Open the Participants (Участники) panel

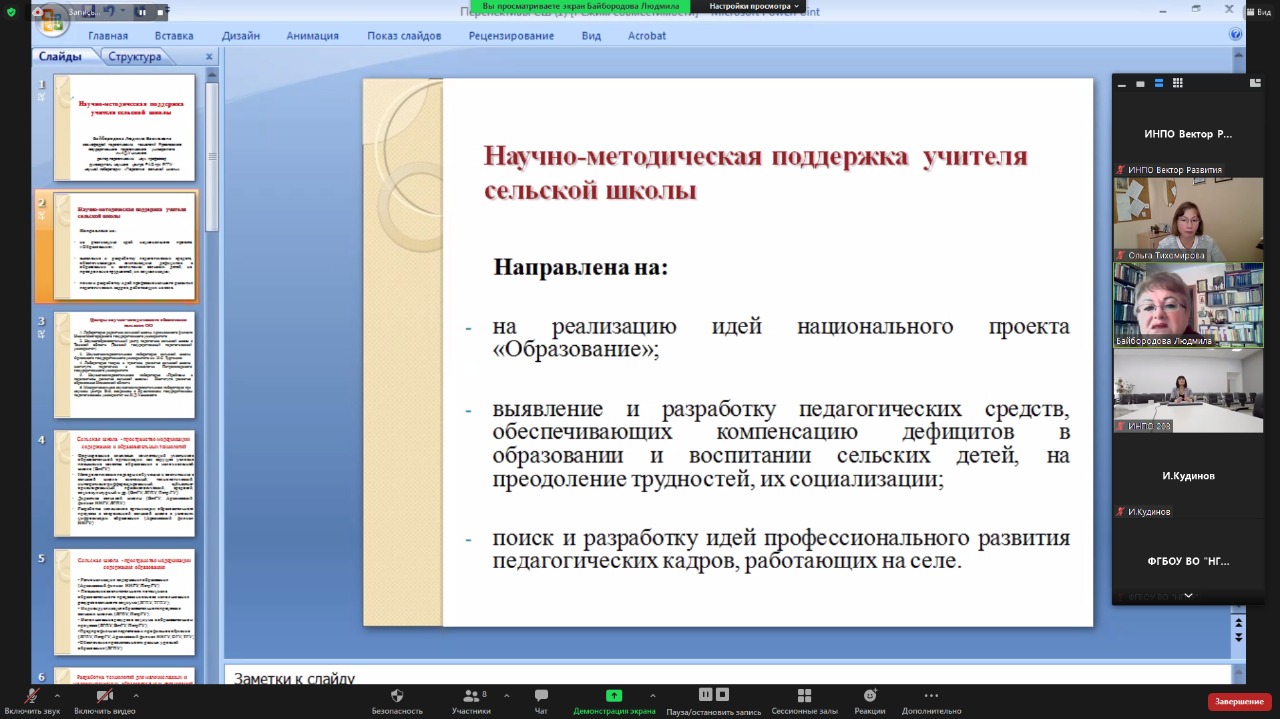point(470,696)
